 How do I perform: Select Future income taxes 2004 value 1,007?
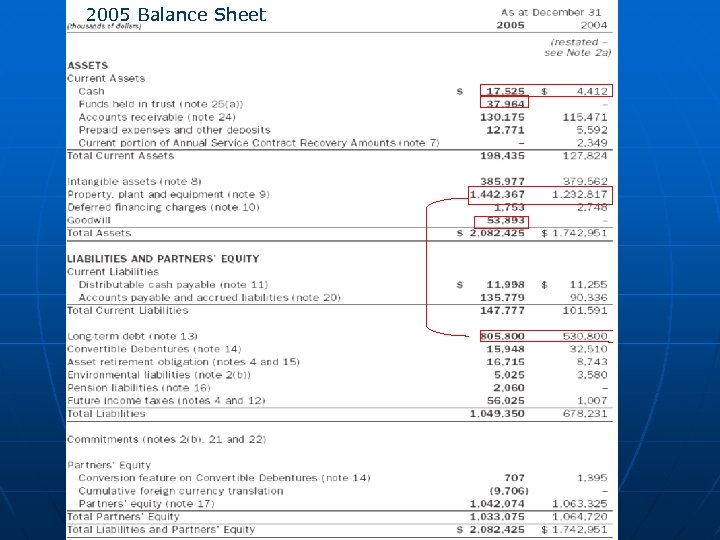(x=592, y=400)
